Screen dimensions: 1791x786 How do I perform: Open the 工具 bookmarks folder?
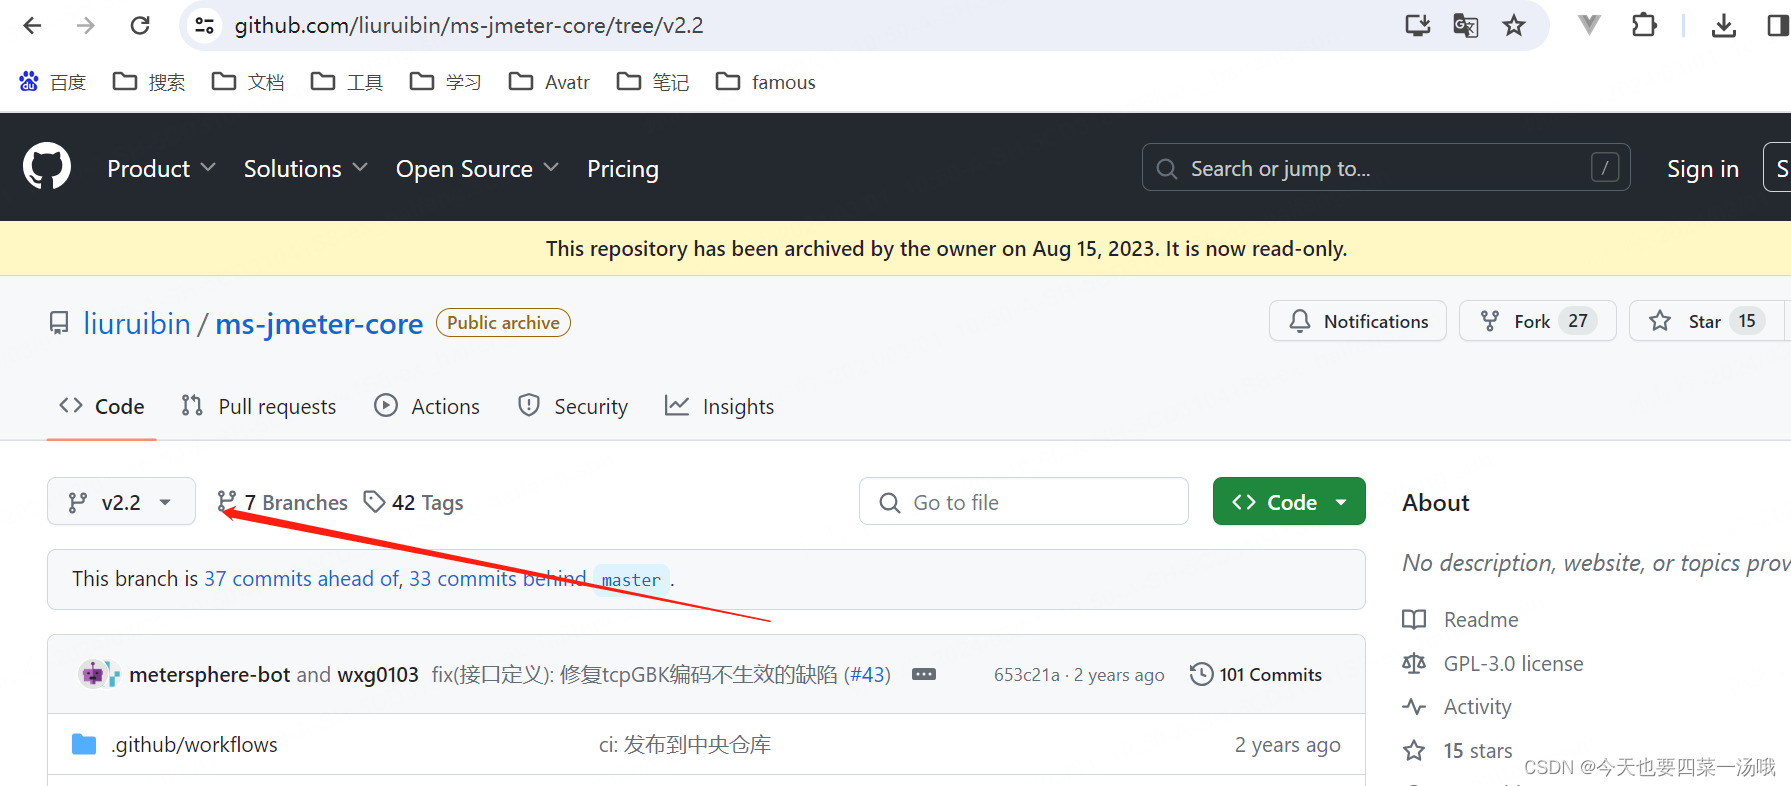pyautogui.click(x=347, y=82)
